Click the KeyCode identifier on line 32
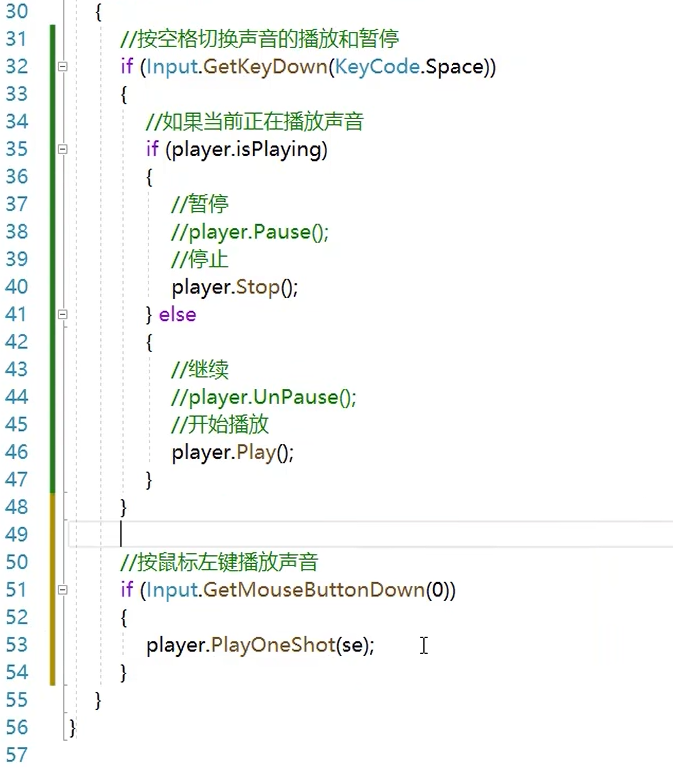Viewport: 673px width, 771px height. click(x=377, y=66)
